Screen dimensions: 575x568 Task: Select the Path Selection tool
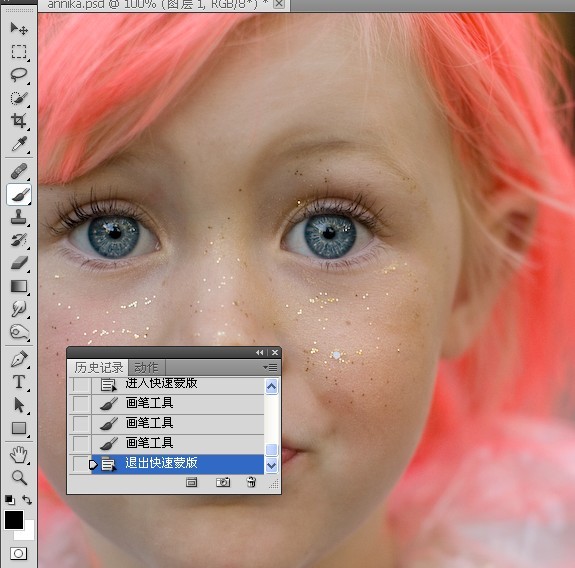click(19, 405)
